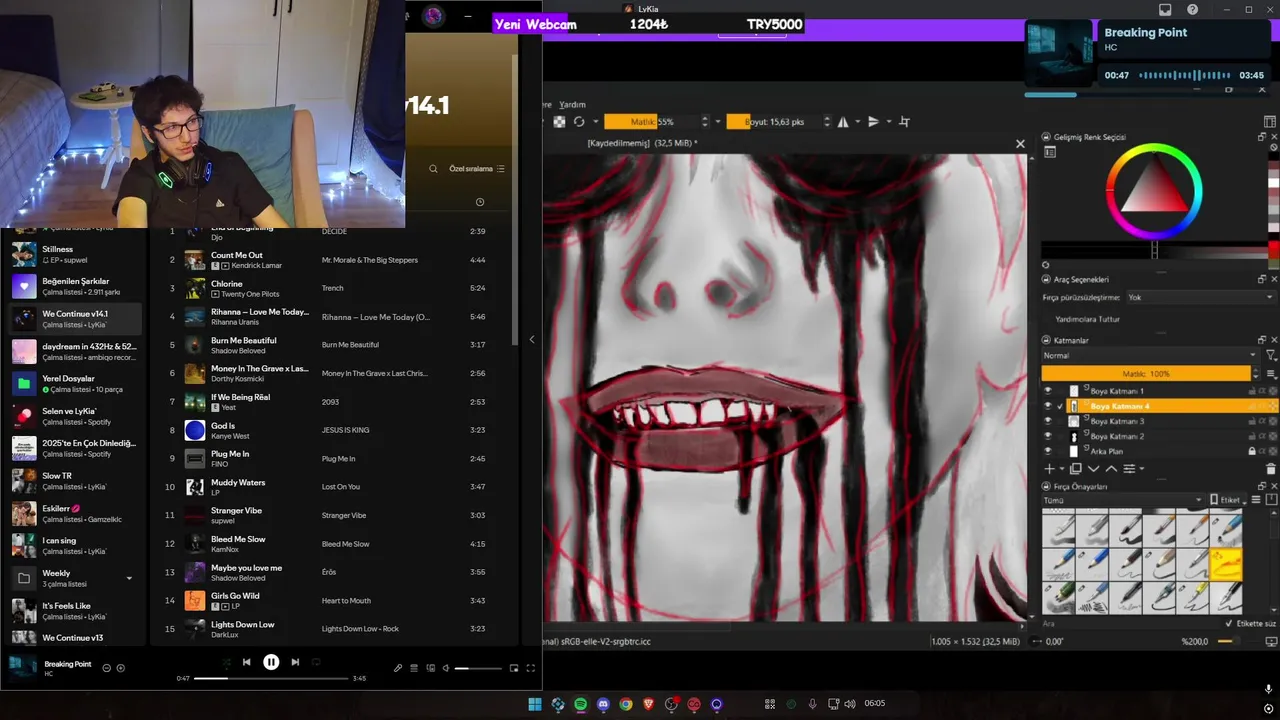
Task: Open the Kendrick Lamar artist link
Action: (256, 266)
